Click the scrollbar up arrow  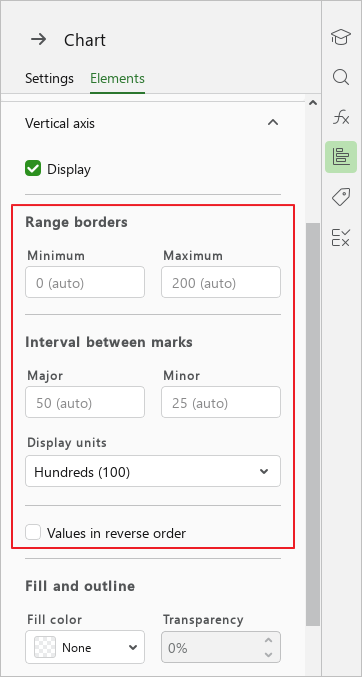[x=313, y=103]
